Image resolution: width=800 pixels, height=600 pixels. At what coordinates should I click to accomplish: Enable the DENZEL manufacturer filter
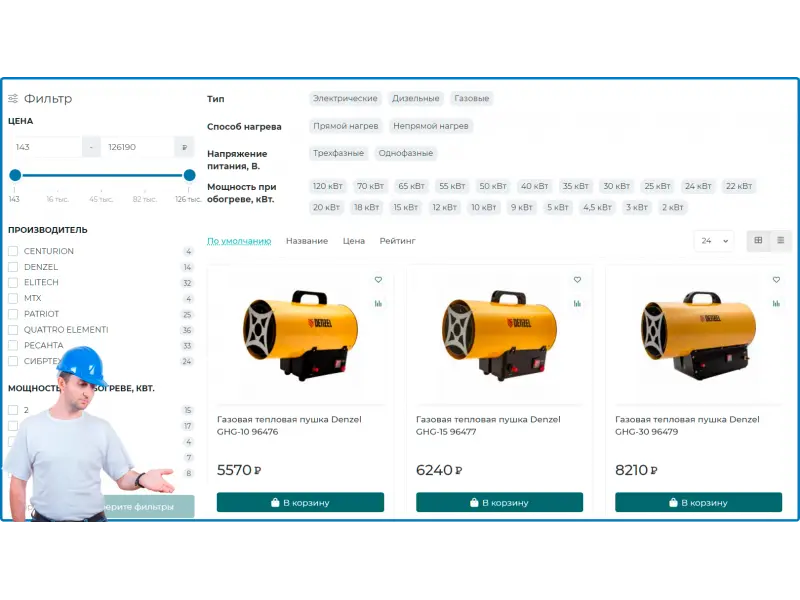13,267
